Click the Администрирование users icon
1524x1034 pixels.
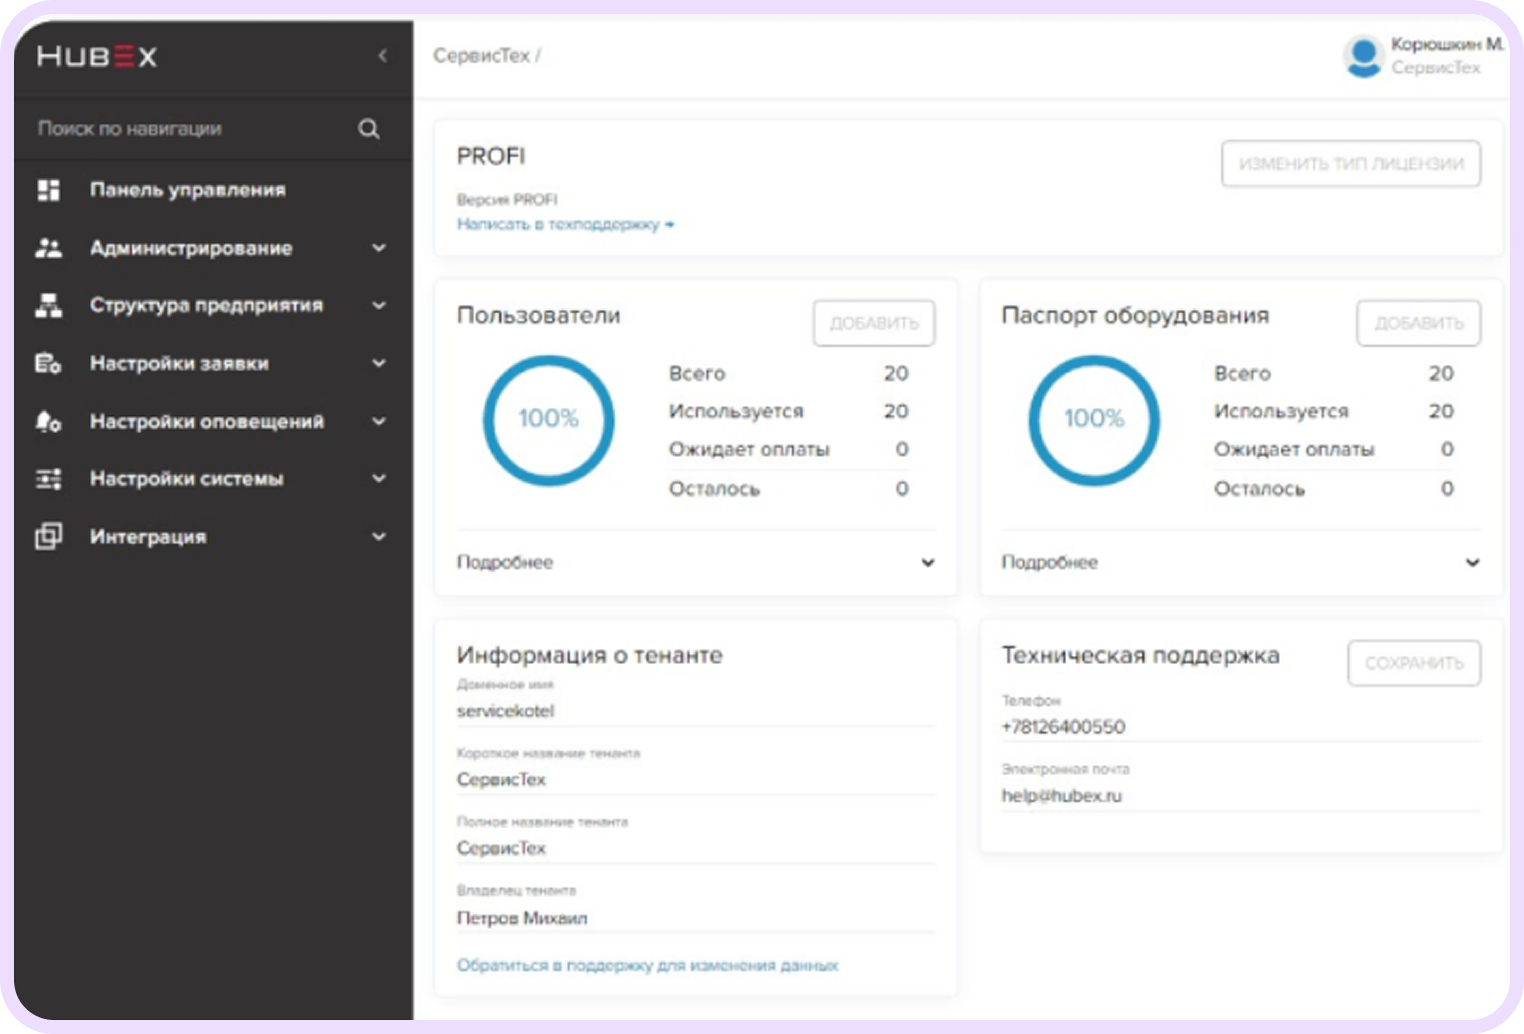click(48, 248)
